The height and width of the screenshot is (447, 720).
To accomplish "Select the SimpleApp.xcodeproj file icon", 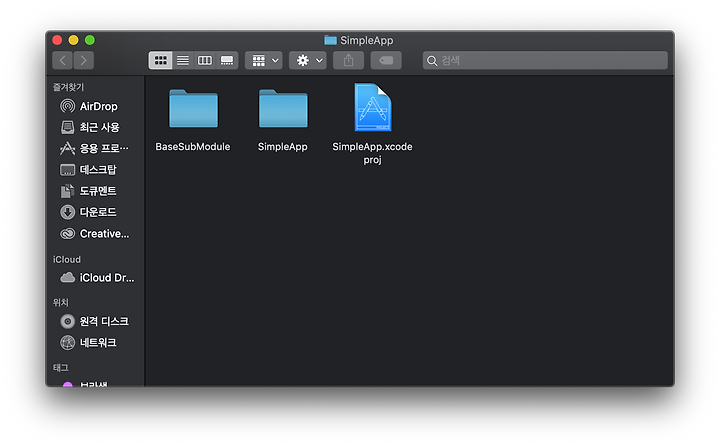I will (x=373, y=107).
